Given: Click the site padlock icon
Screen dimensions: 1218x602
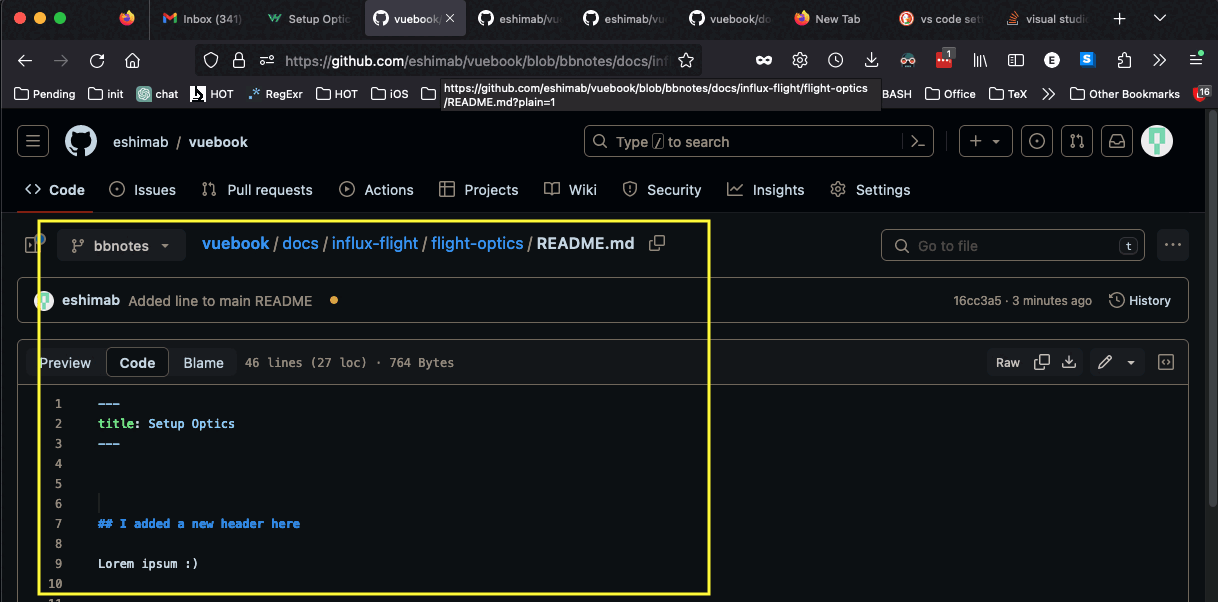Looking at the screenshot, I should (239, 60).
